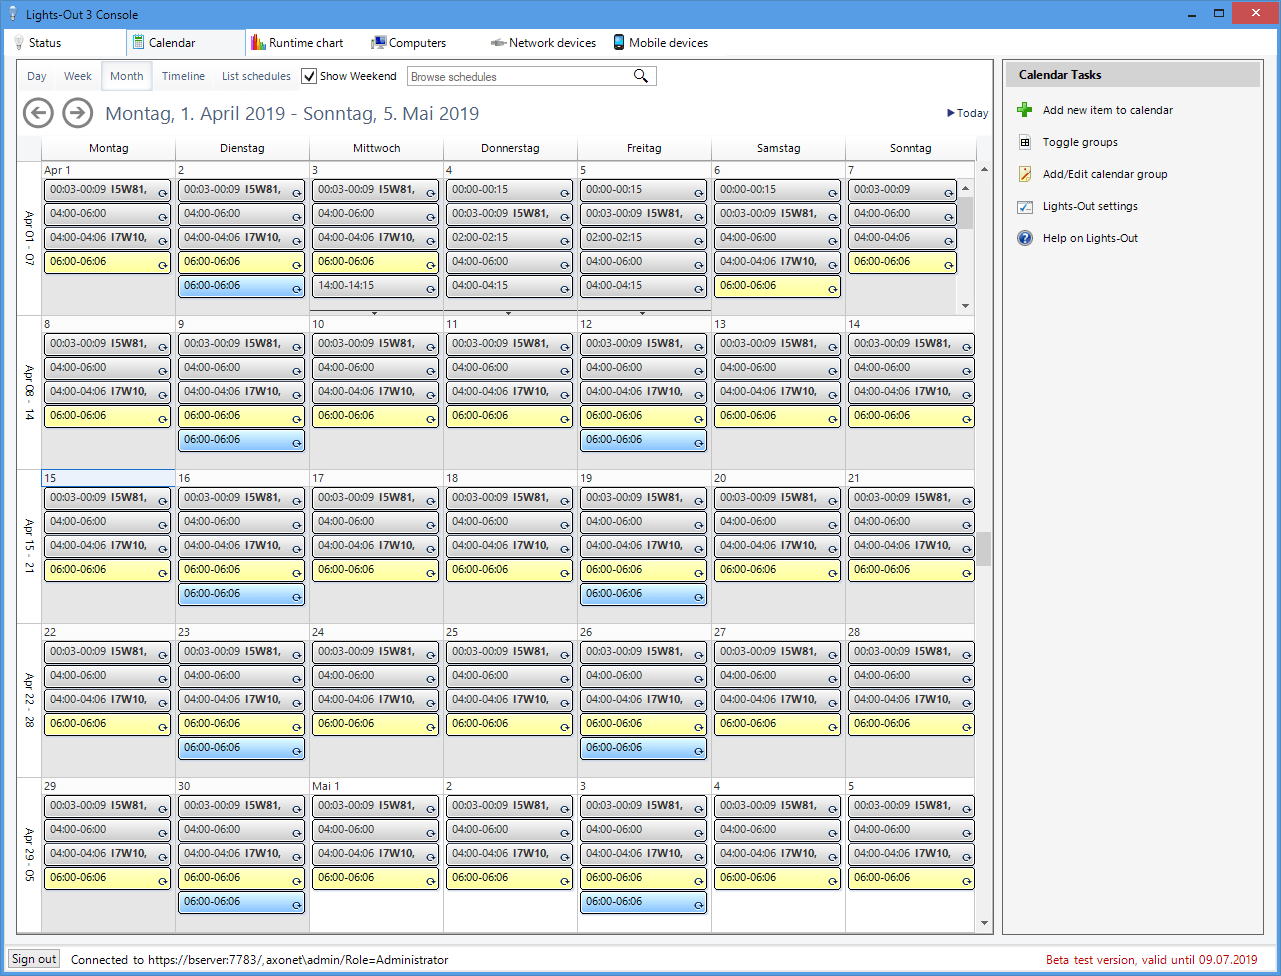Open the Computers tab
The height and width of the screenshot is (976, 1281).
click(408, 43)
